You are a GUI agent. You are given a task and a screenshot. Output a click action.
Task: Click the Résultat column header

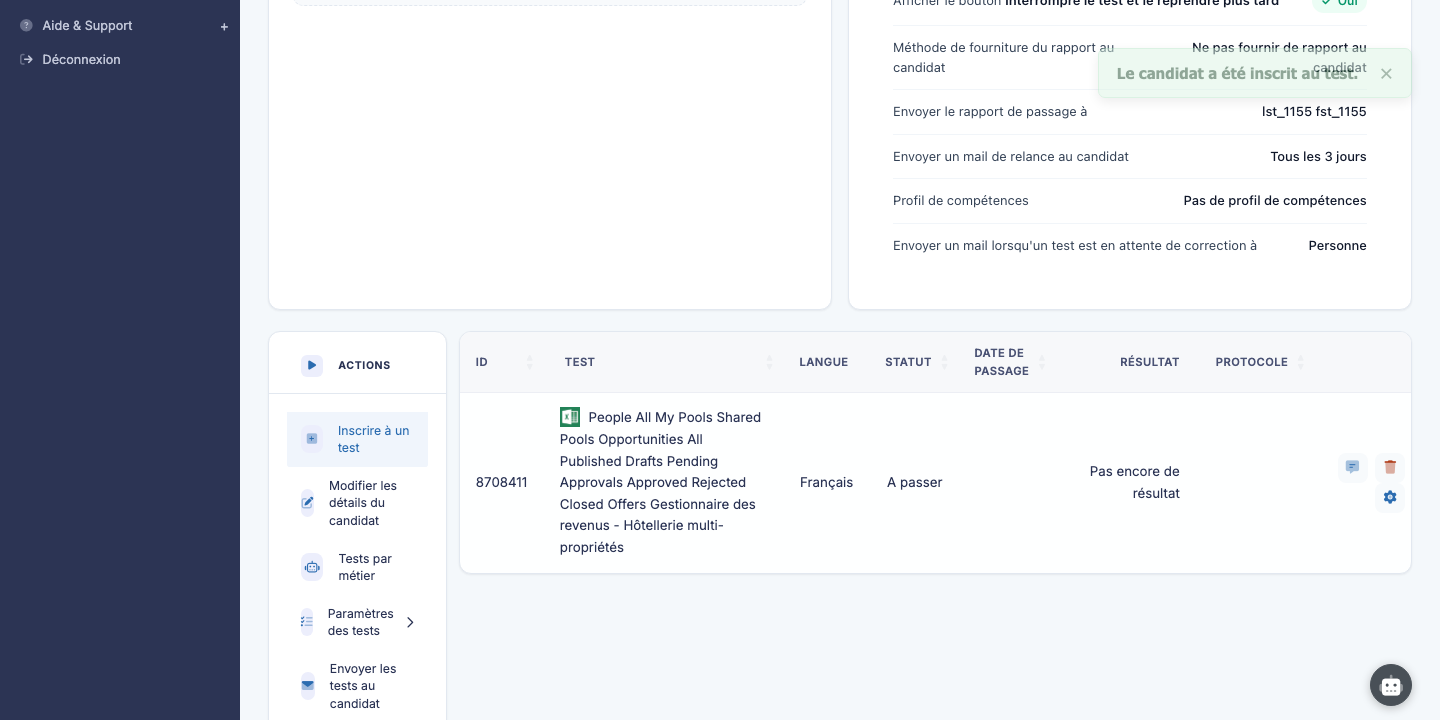(1150, 362)
